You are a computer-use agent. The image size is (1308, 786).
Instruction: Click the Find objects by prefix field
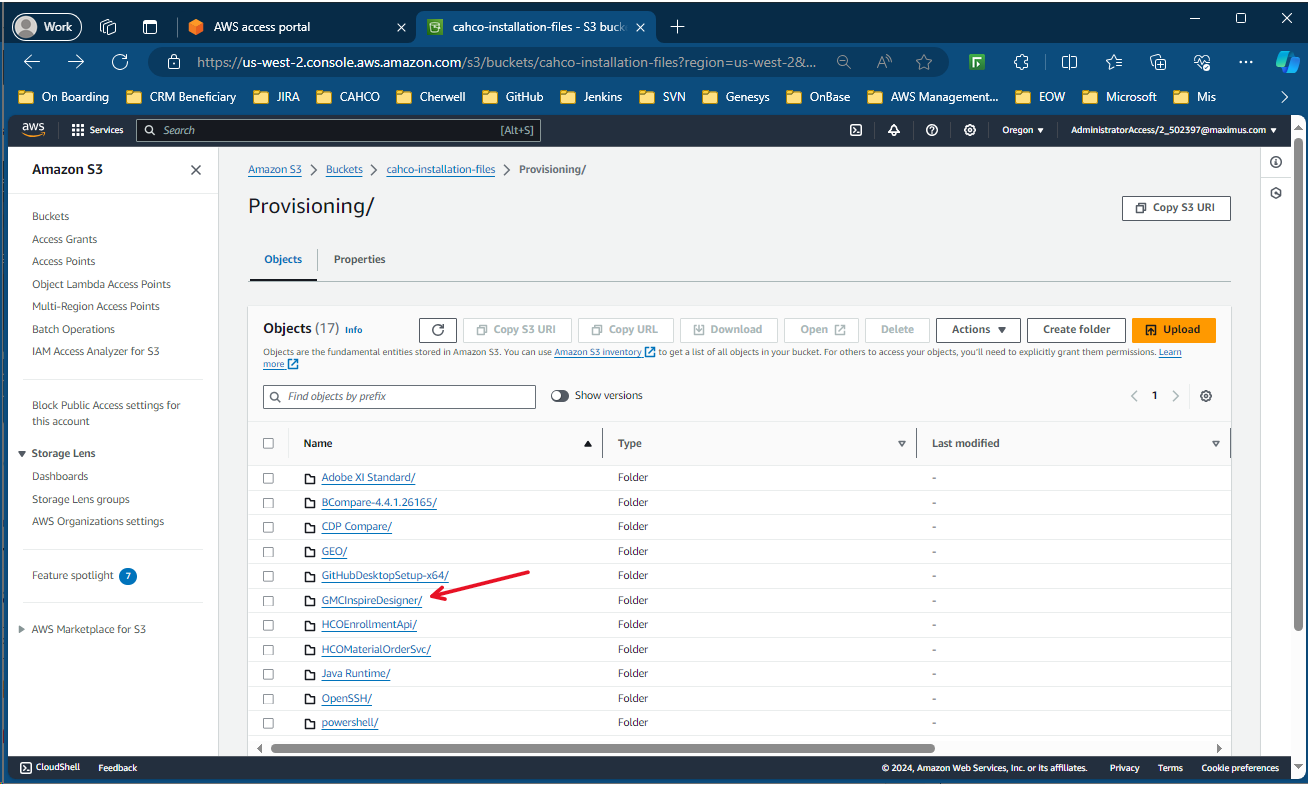pyautogui.click(x=399, y=396)
